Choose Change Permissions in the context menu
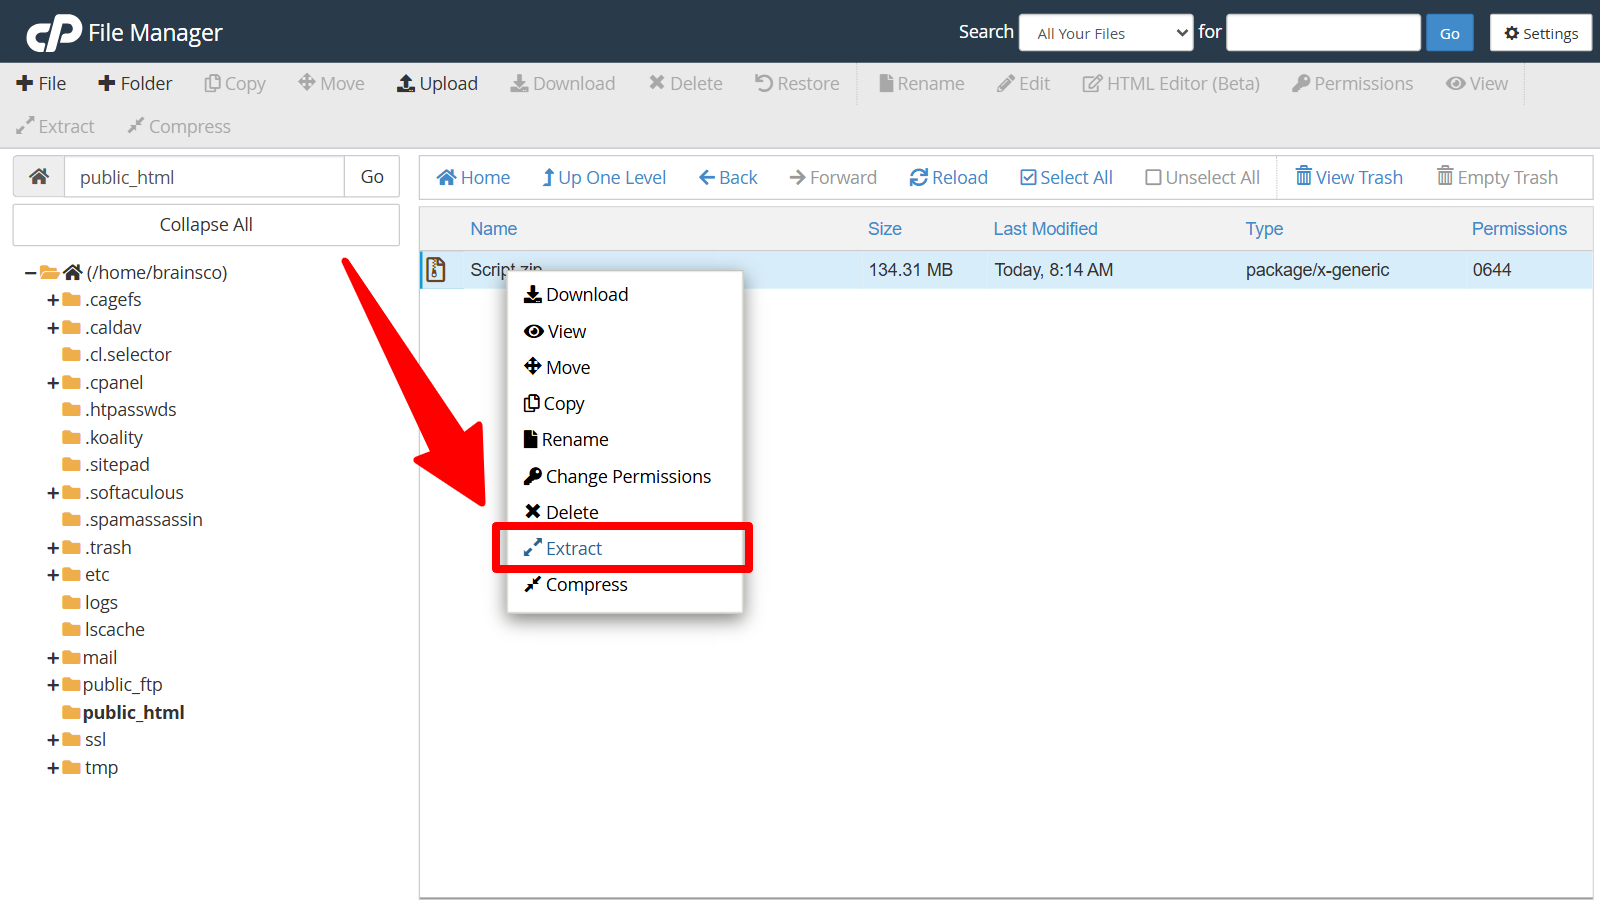Image resolution: width=1600 pixels, height=900 pixels. 617,477
